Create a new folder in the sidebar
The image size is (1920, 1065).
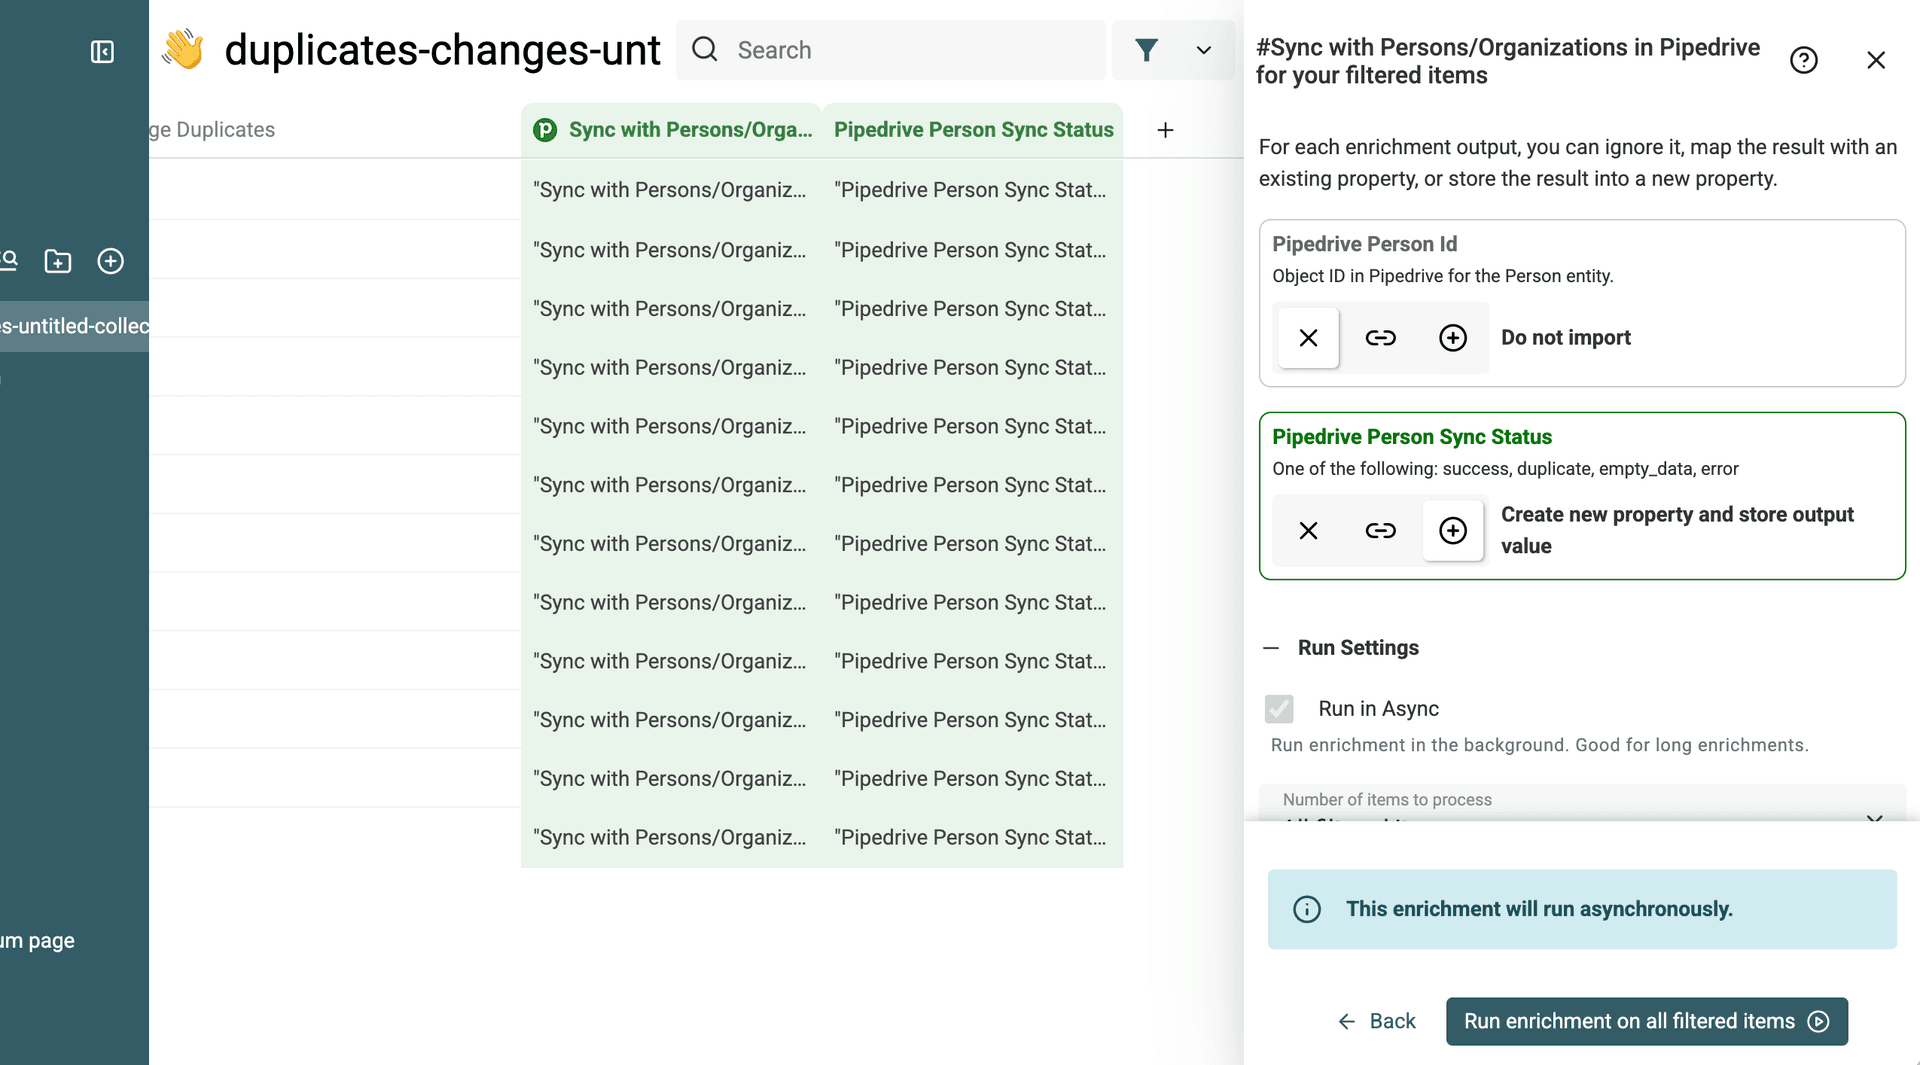tap(57, 261)
